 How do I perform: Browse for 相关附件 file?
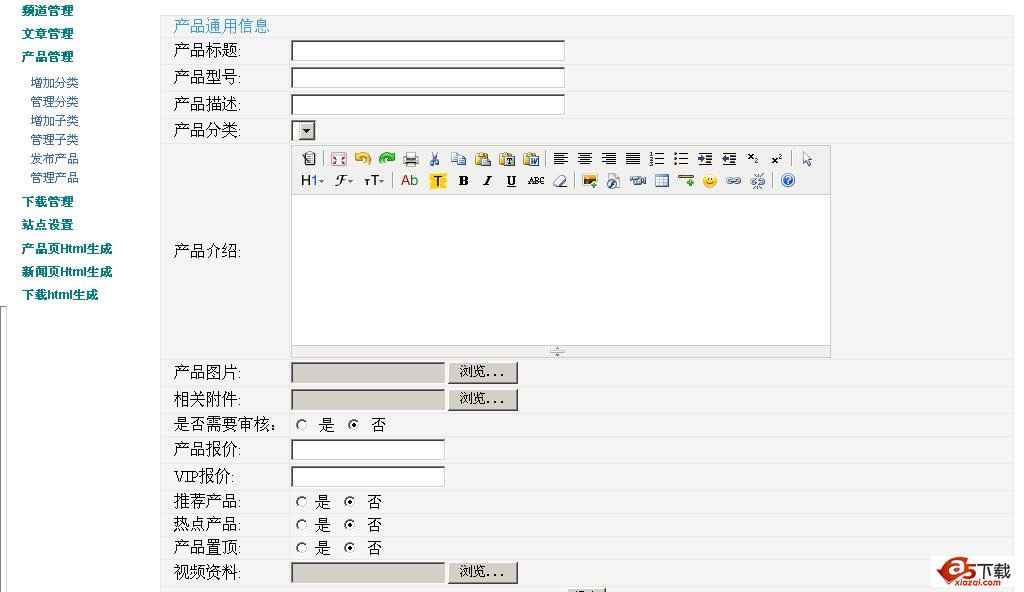click(x=483, y=399)
